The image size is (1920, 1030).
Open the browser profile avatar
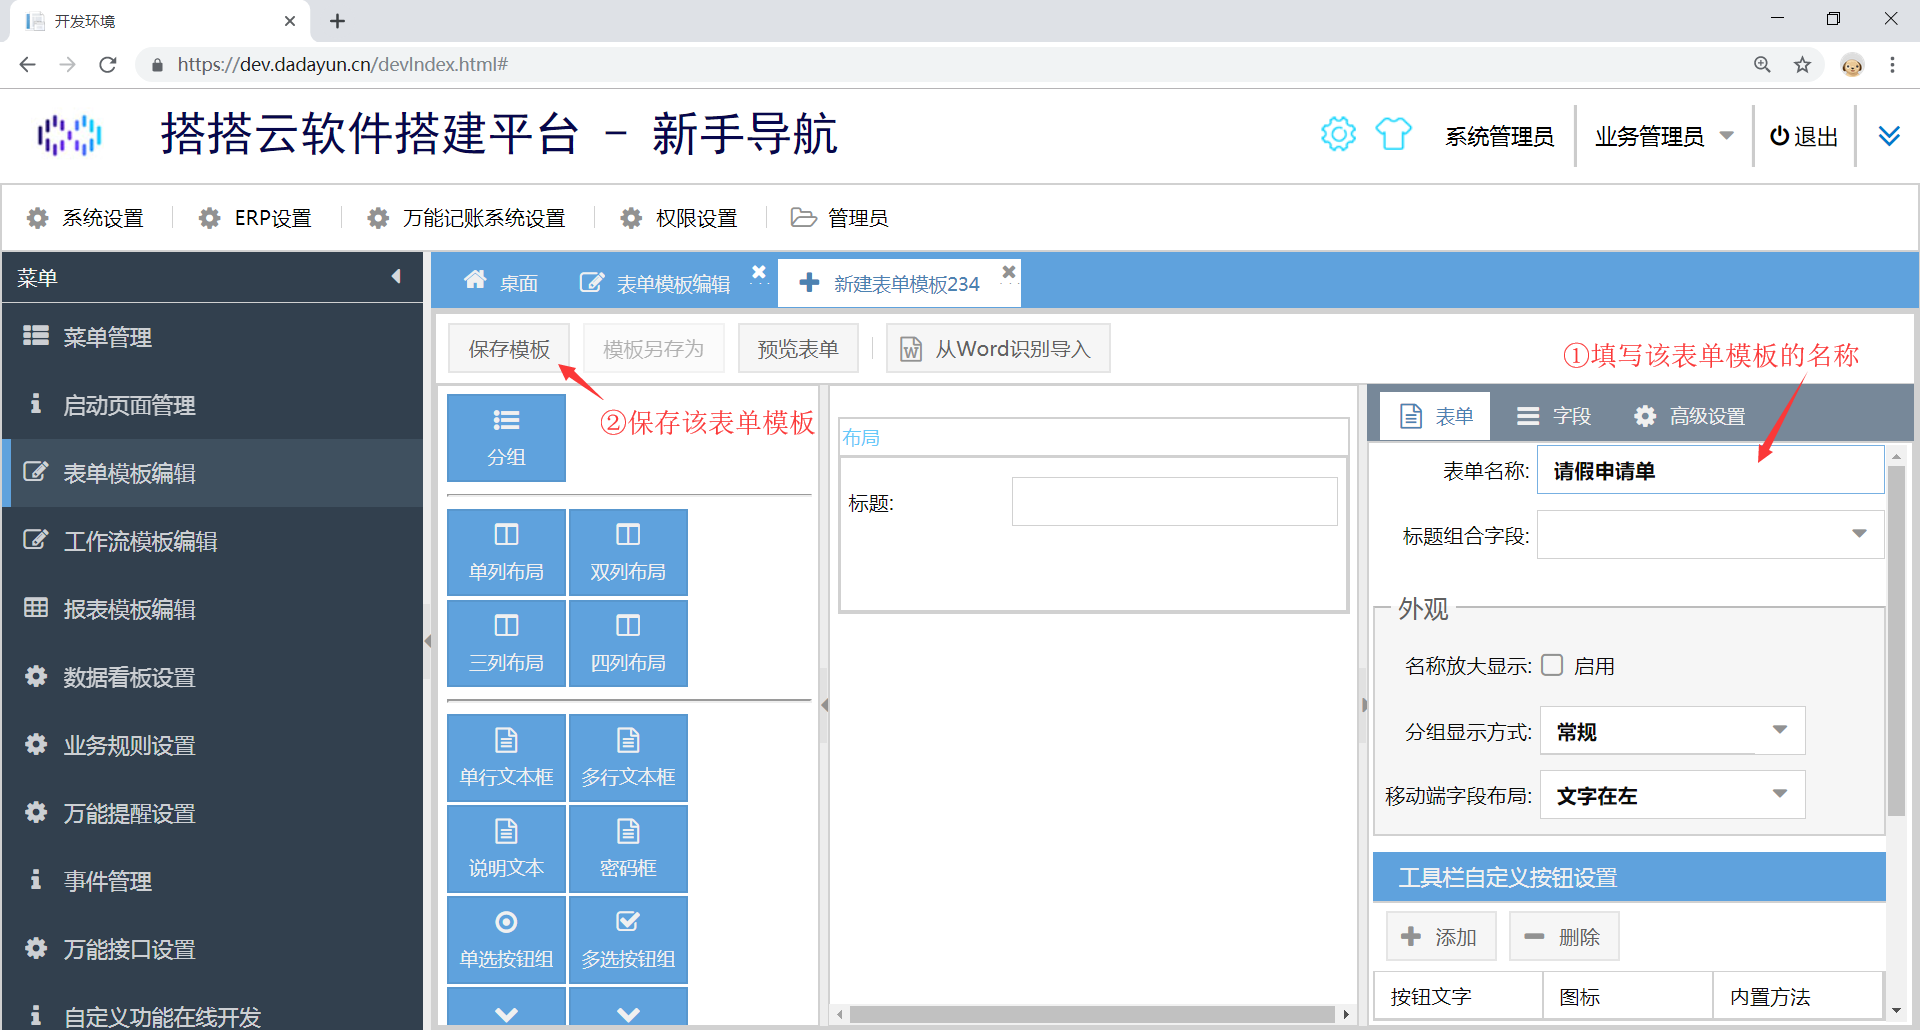pos(1852,65)
